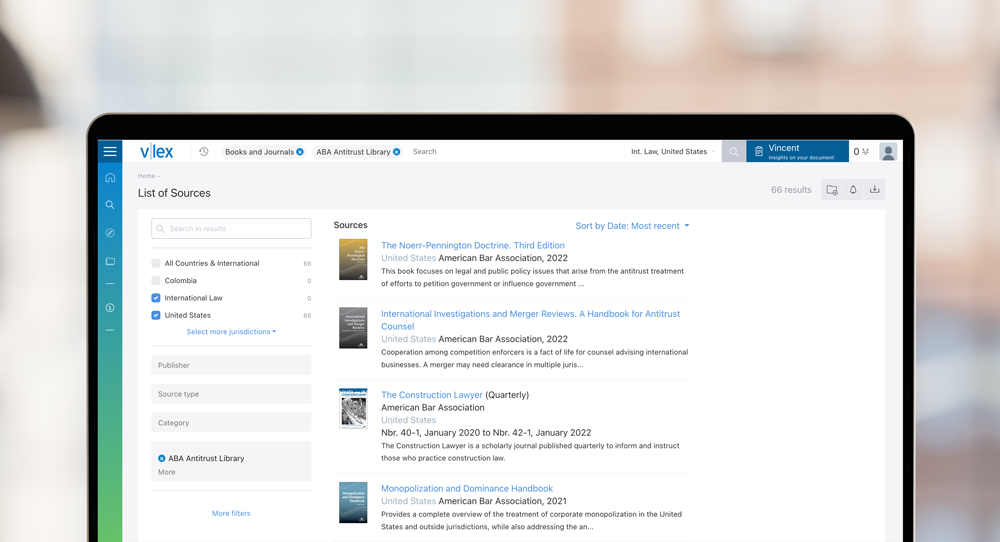Go to Home in the sidebar
The width and height of the screenshot is (1000, 542).
pyautogui.click(x=110, y=177)
